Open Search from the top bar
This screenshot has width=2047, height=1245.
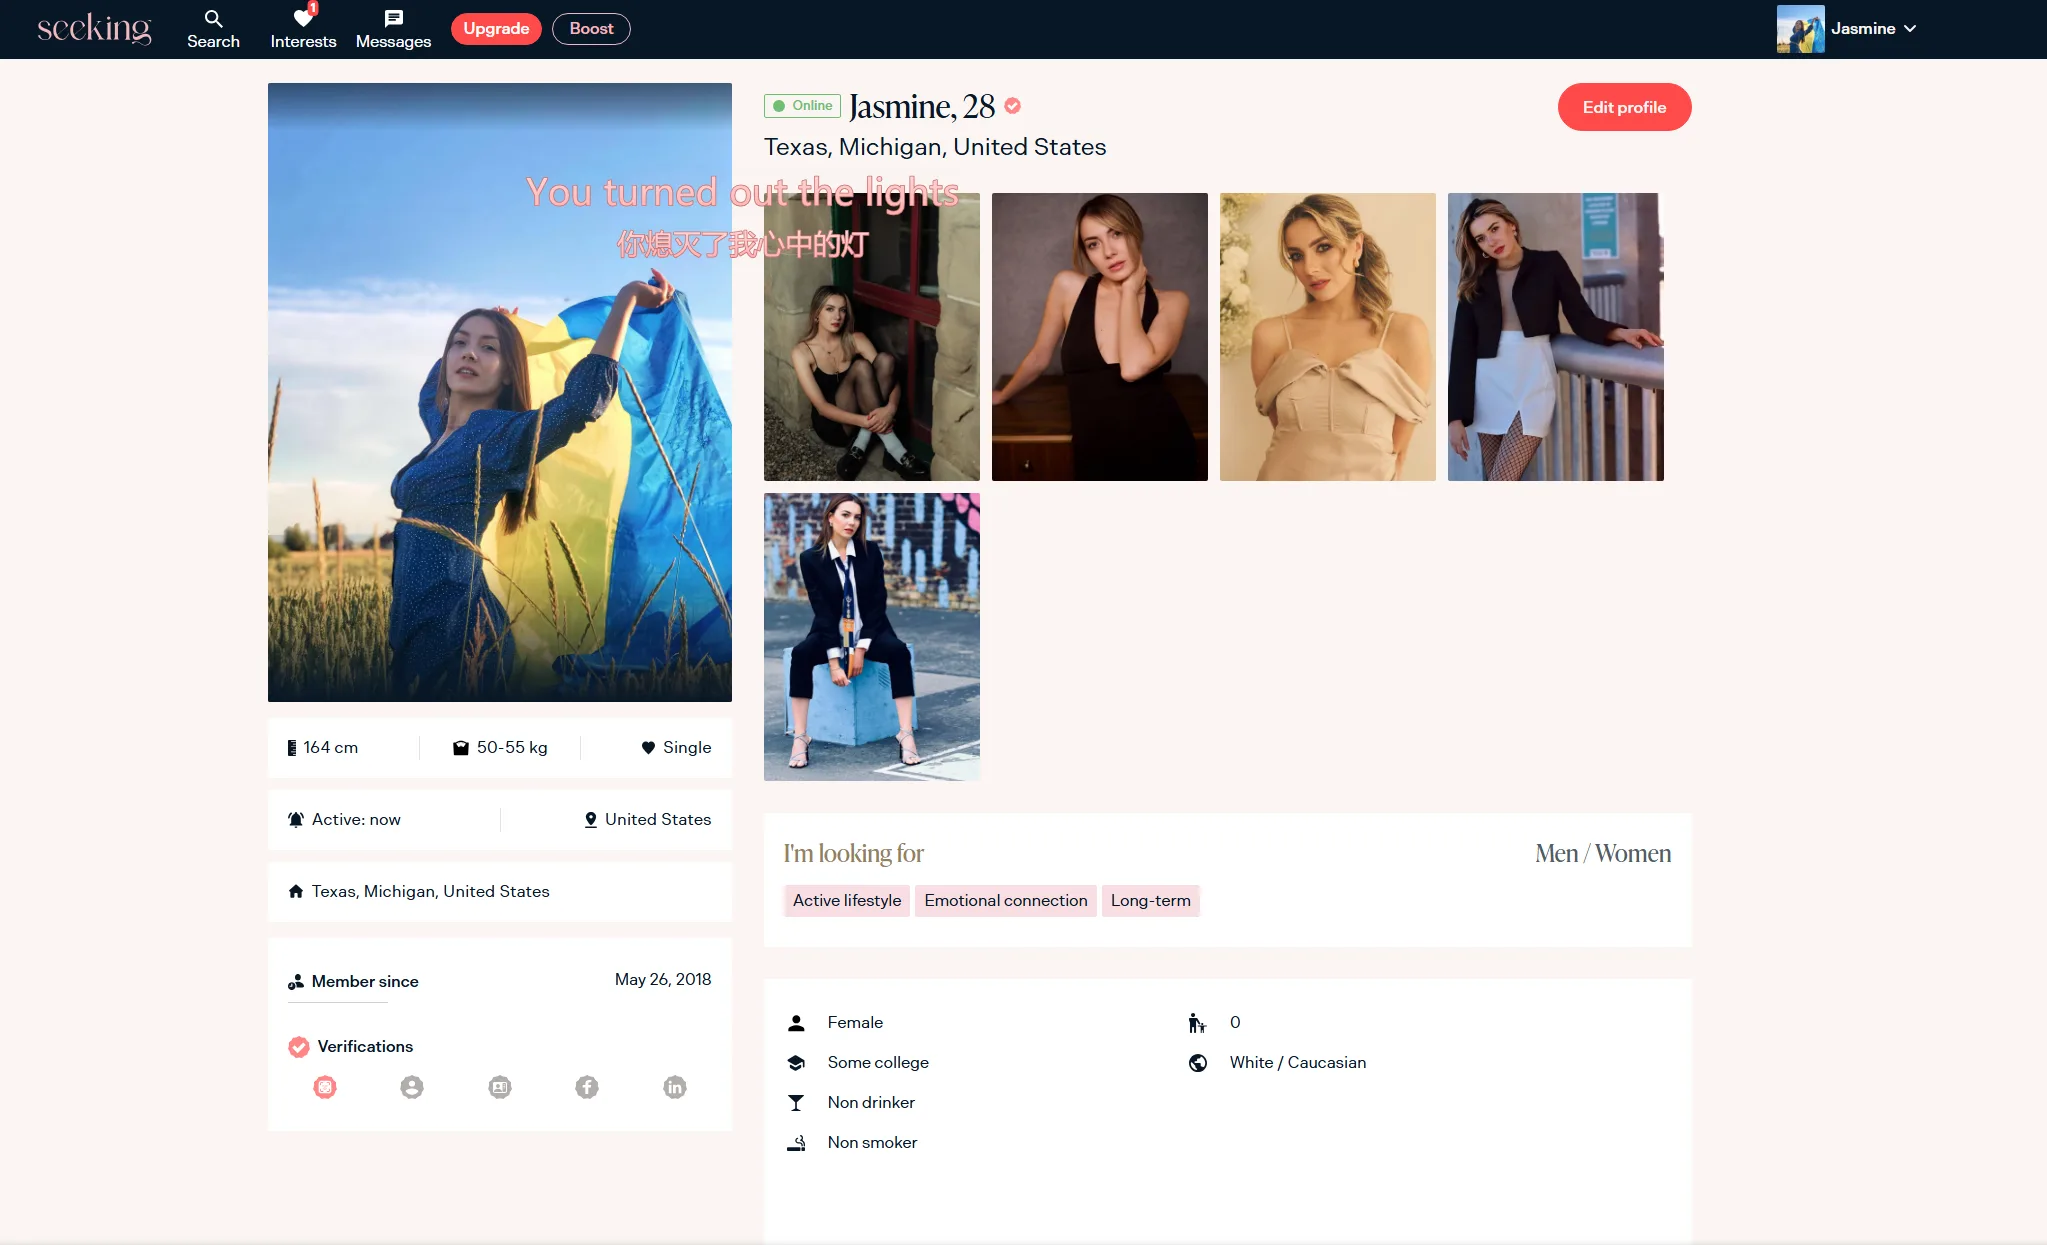coord(213,29)
